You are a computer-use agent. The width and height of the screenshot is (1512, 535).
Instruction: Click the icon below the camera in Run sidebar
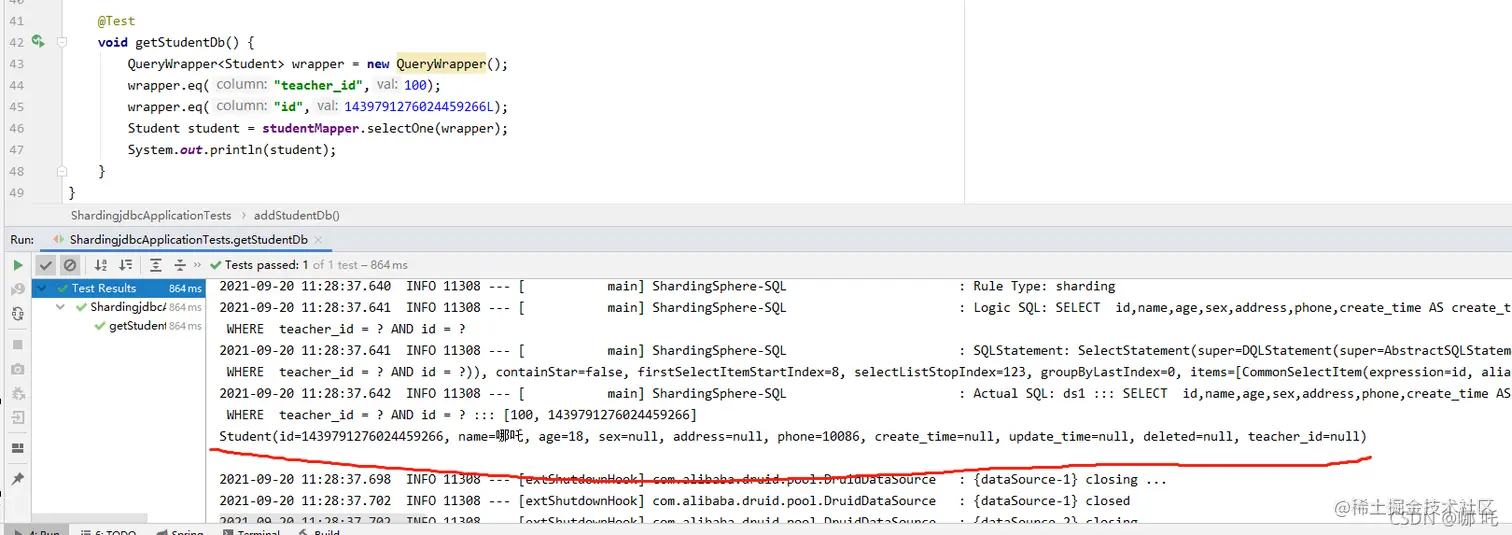(x=17, y=393)
